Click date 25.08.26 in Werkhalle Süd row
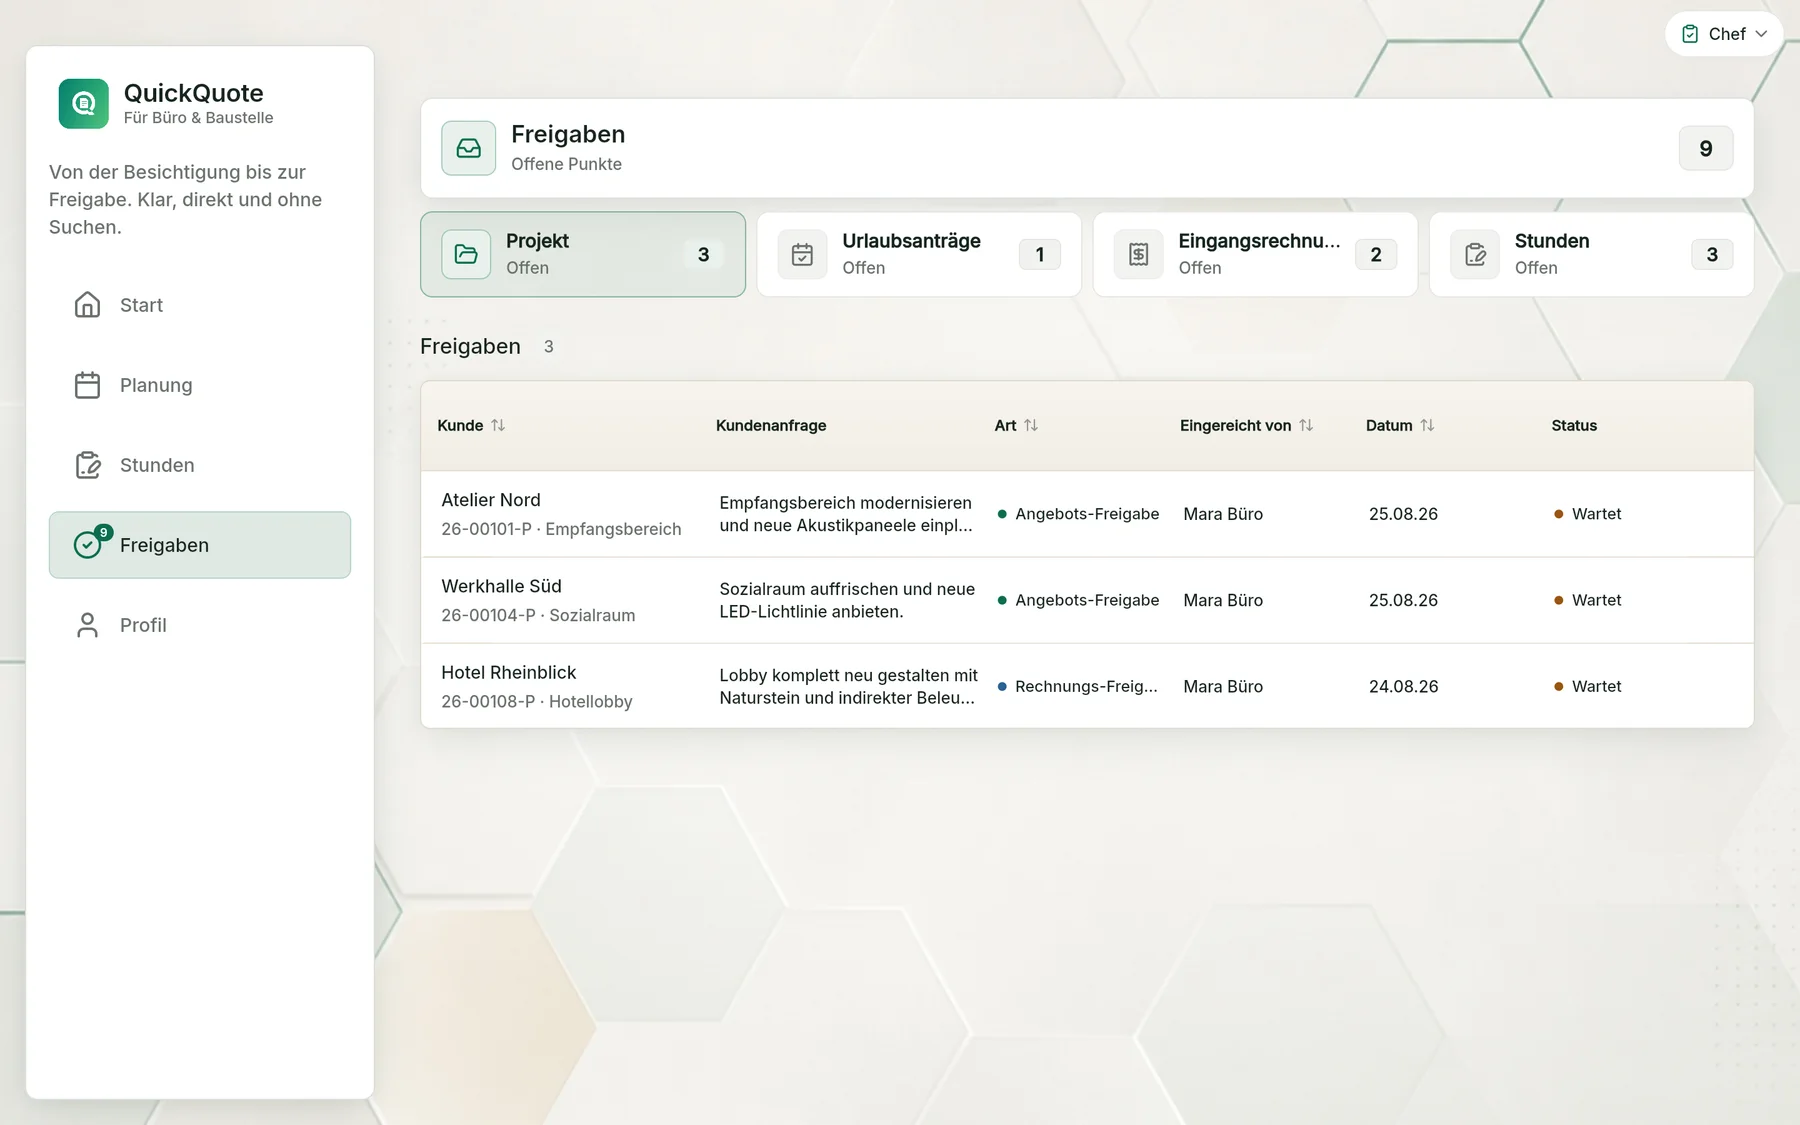 (1403, 600)
